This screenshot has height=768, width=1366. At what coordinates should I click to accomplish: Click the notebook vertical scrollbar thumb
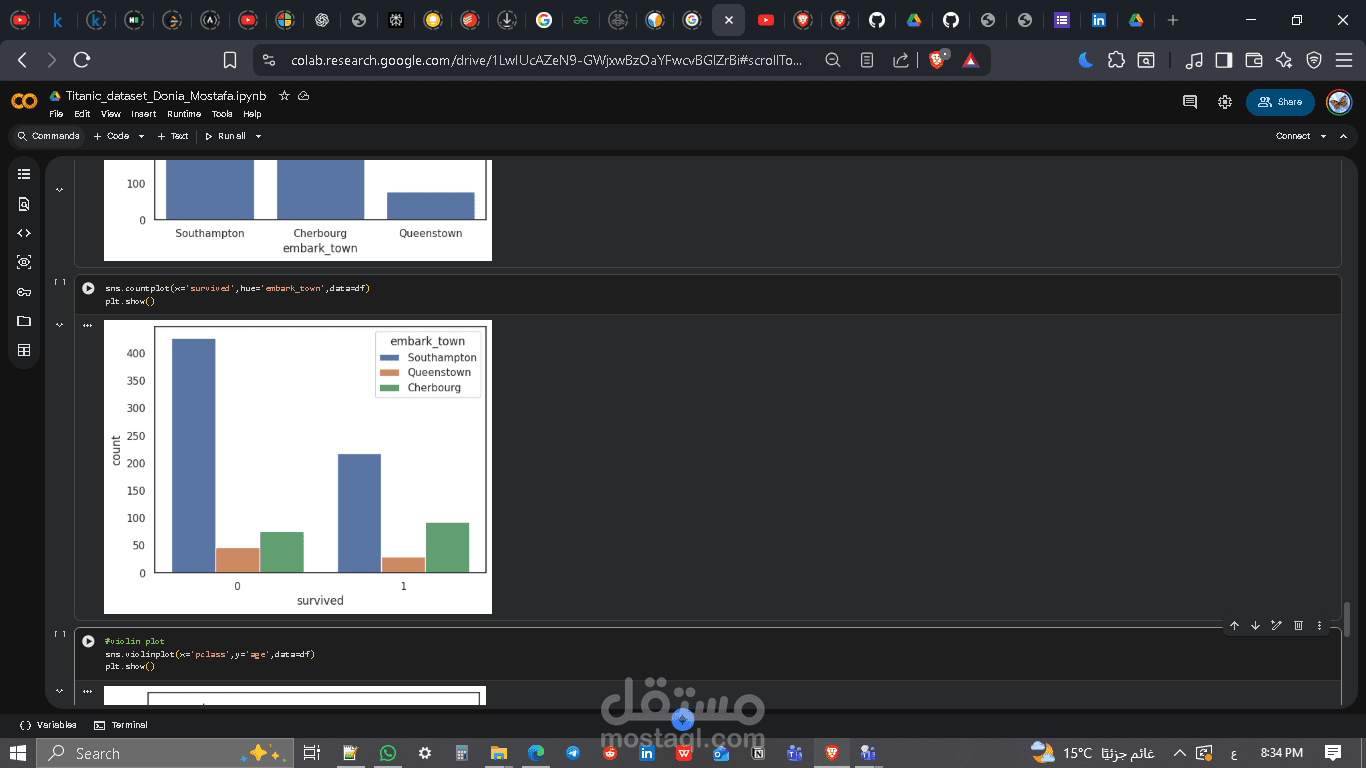tap(1346, 619)
